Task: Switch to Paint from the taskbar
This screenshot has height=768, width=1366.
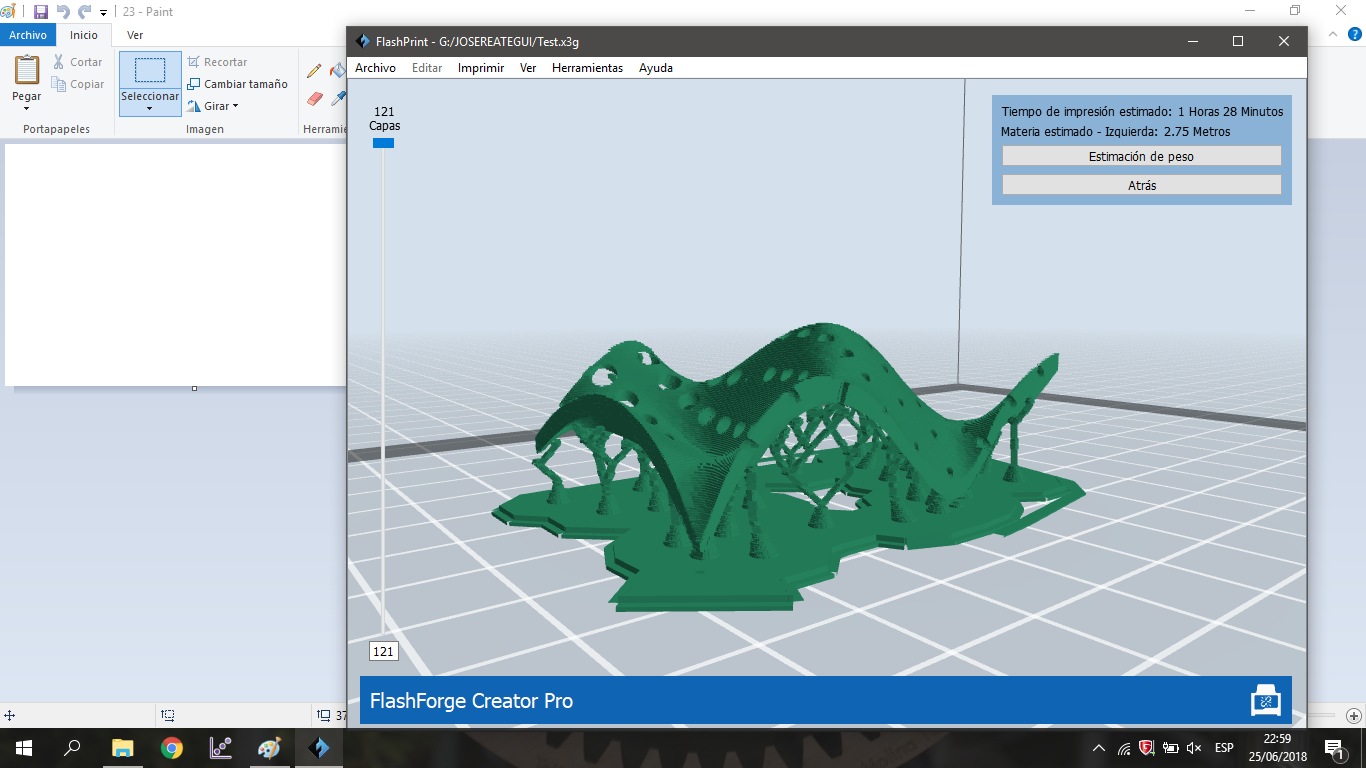Action: [270, 747]
